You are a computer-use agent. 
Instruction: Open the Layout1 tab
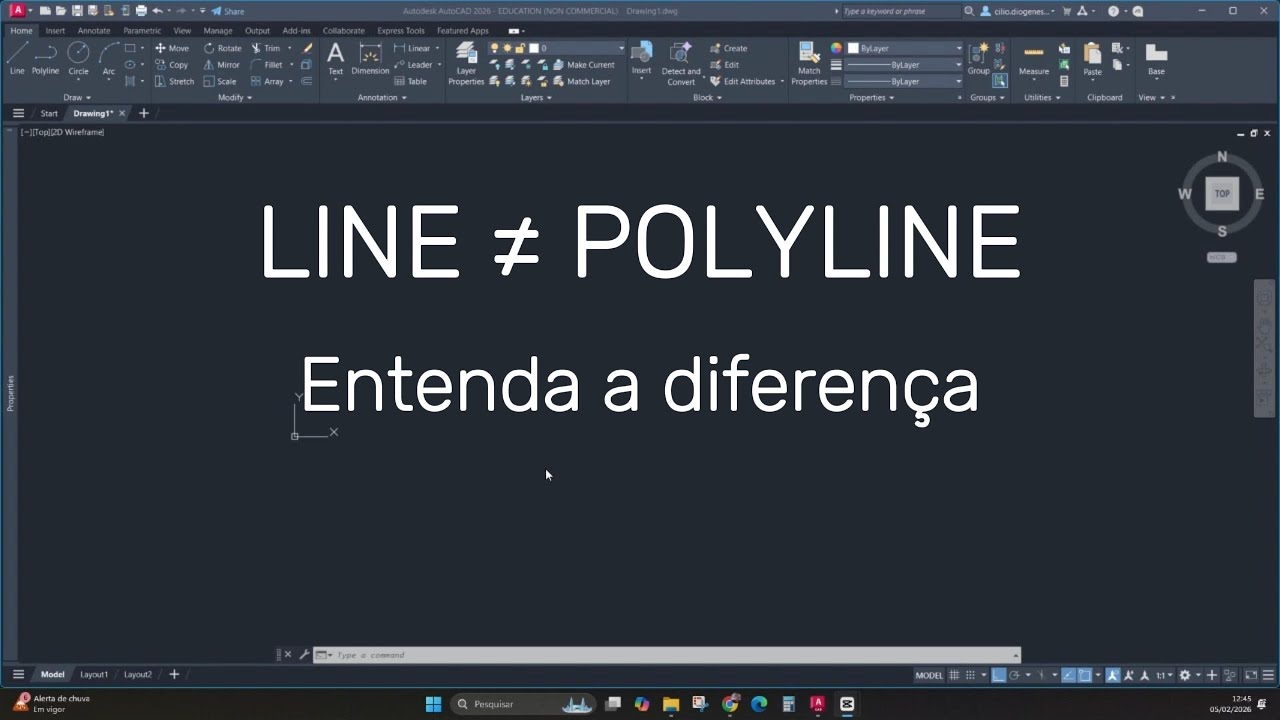coord(94,675)
